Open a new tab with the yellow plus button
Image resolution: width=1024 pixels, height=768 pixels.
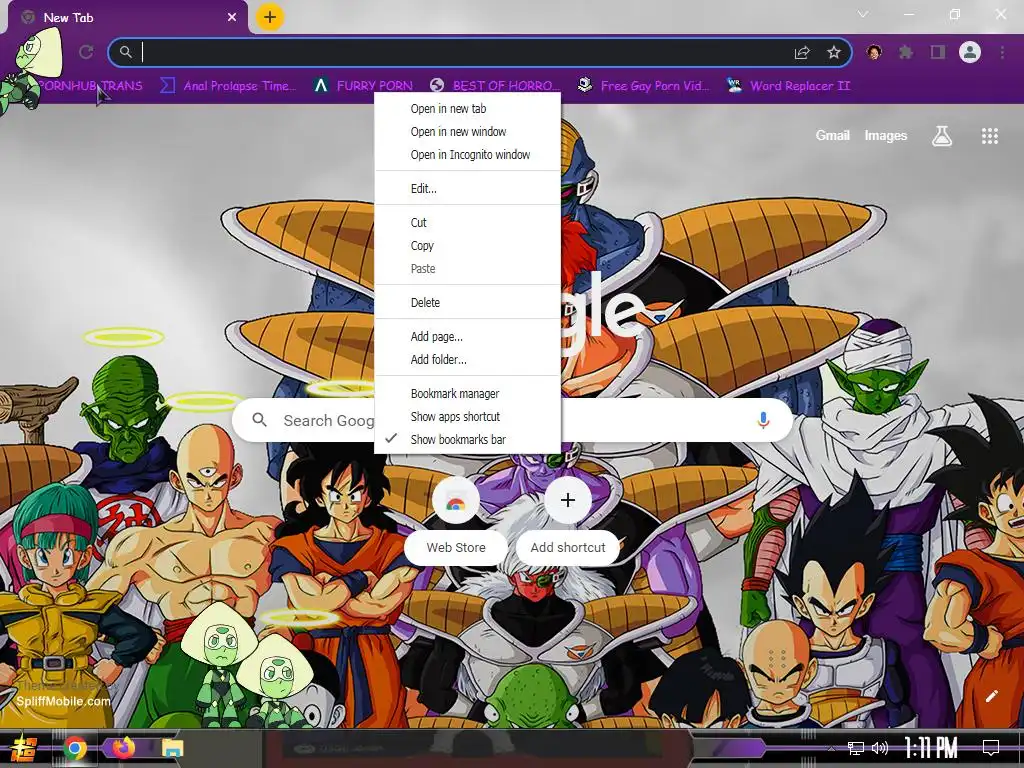click(270, 17)
